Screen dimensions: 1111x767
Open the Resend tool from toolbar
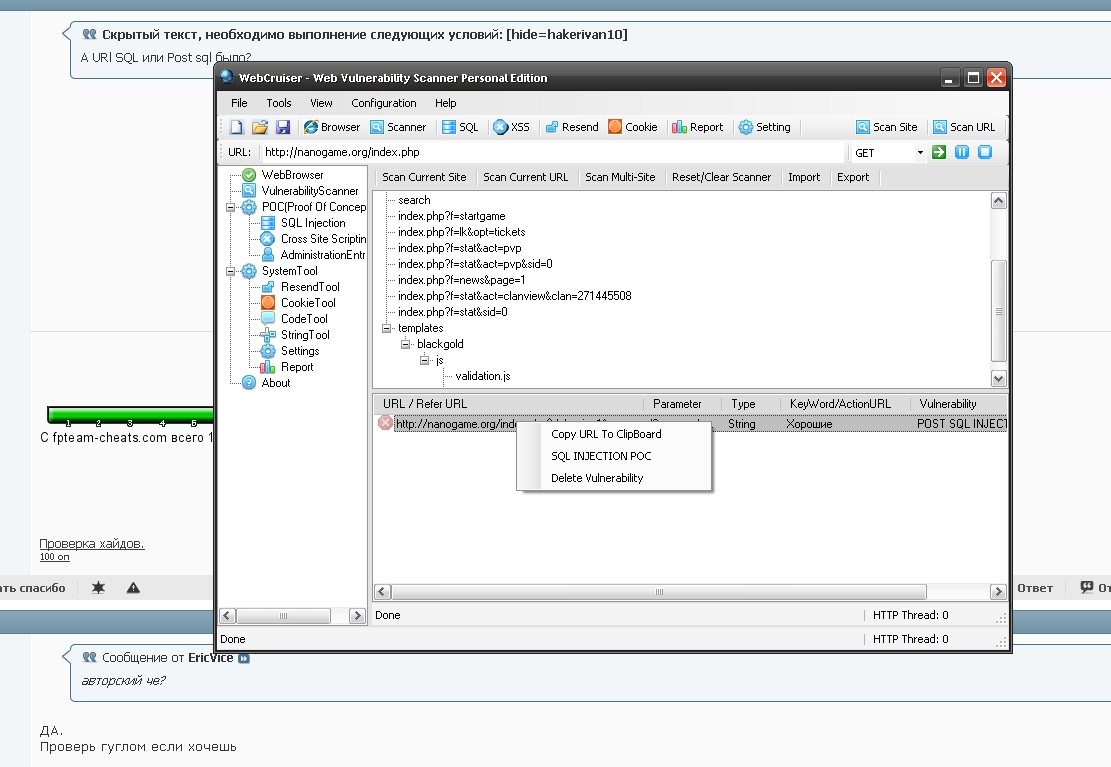(571, 127)
